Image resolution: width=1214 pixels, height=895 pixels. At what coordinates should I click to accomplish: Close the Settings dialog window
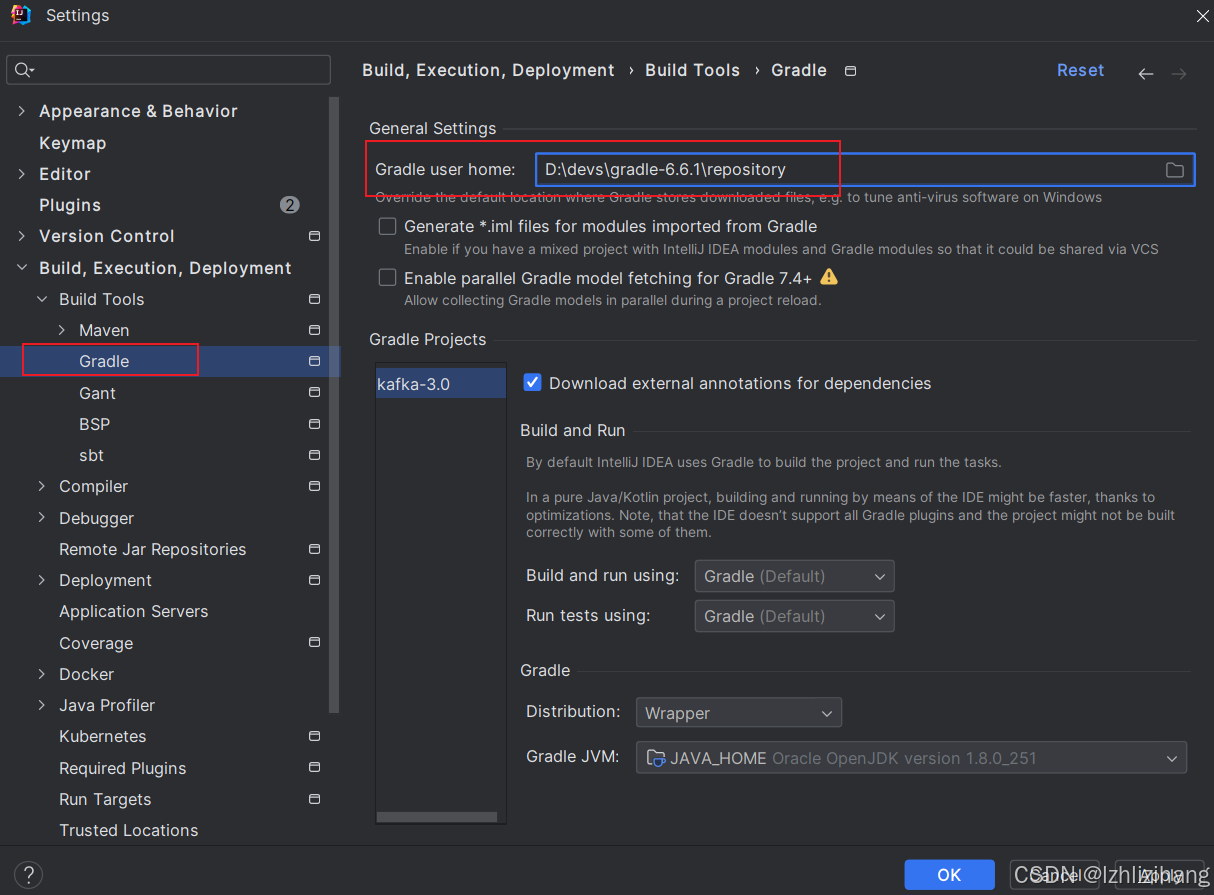click(1202, 15)
